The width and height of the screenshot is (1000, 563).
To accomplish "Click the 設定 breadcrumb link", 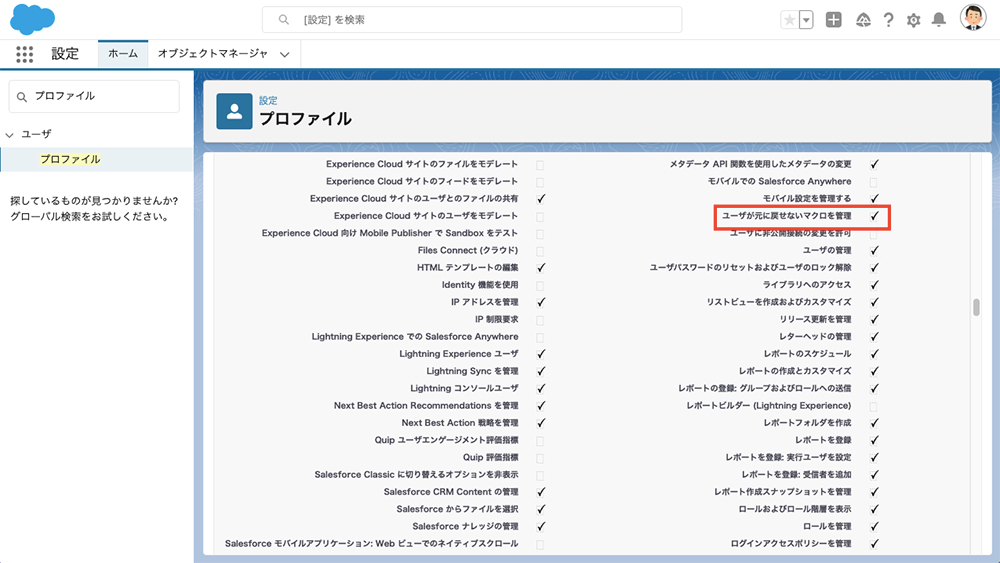I will pyautogui.click(x=268, y=101).
